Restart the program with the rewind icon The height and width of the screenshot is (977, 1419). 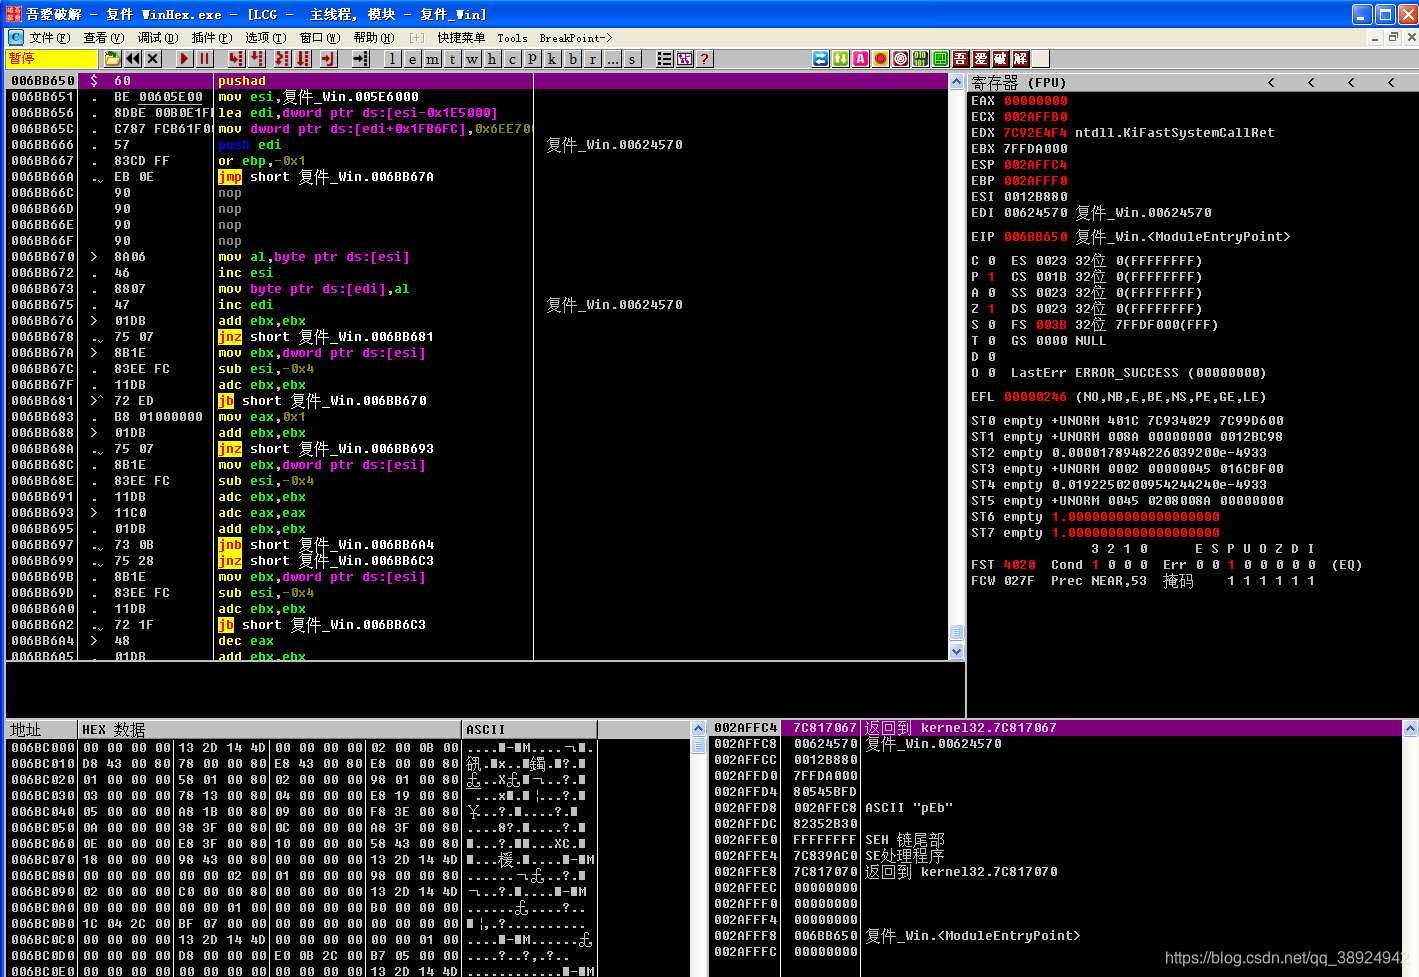point(133,59)
